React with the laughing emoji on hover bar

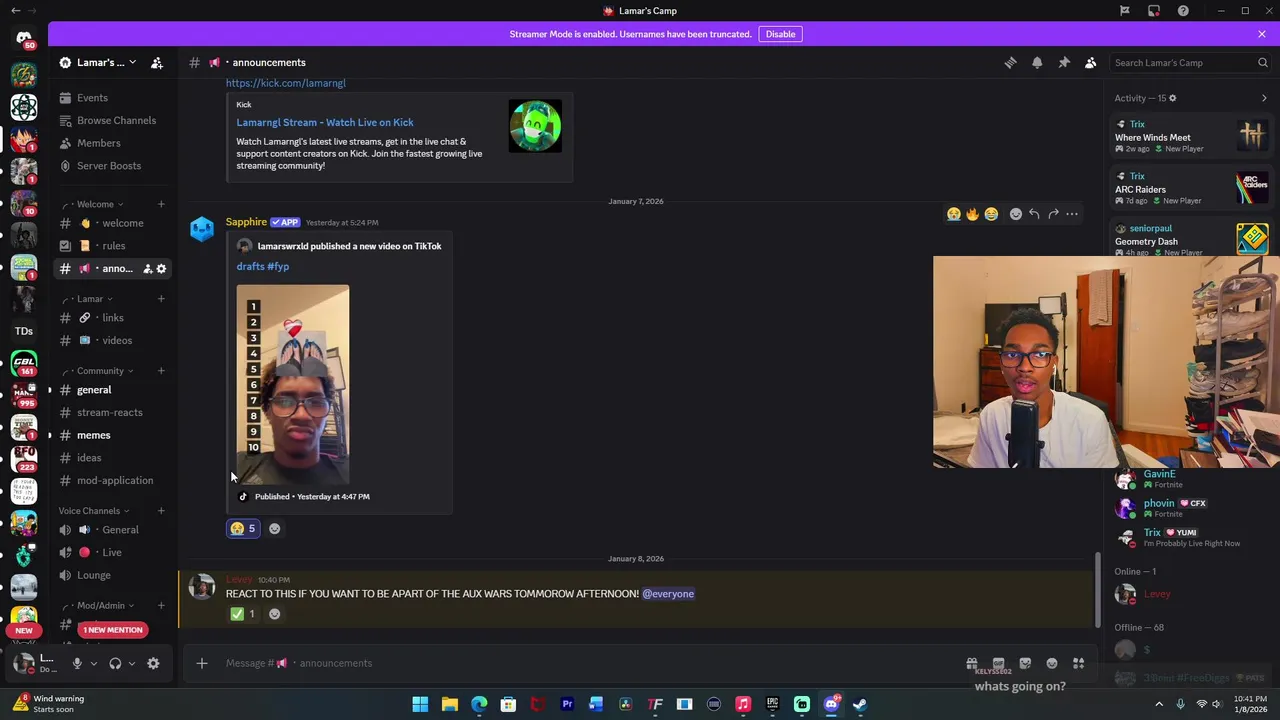click(x=991, y=214)
